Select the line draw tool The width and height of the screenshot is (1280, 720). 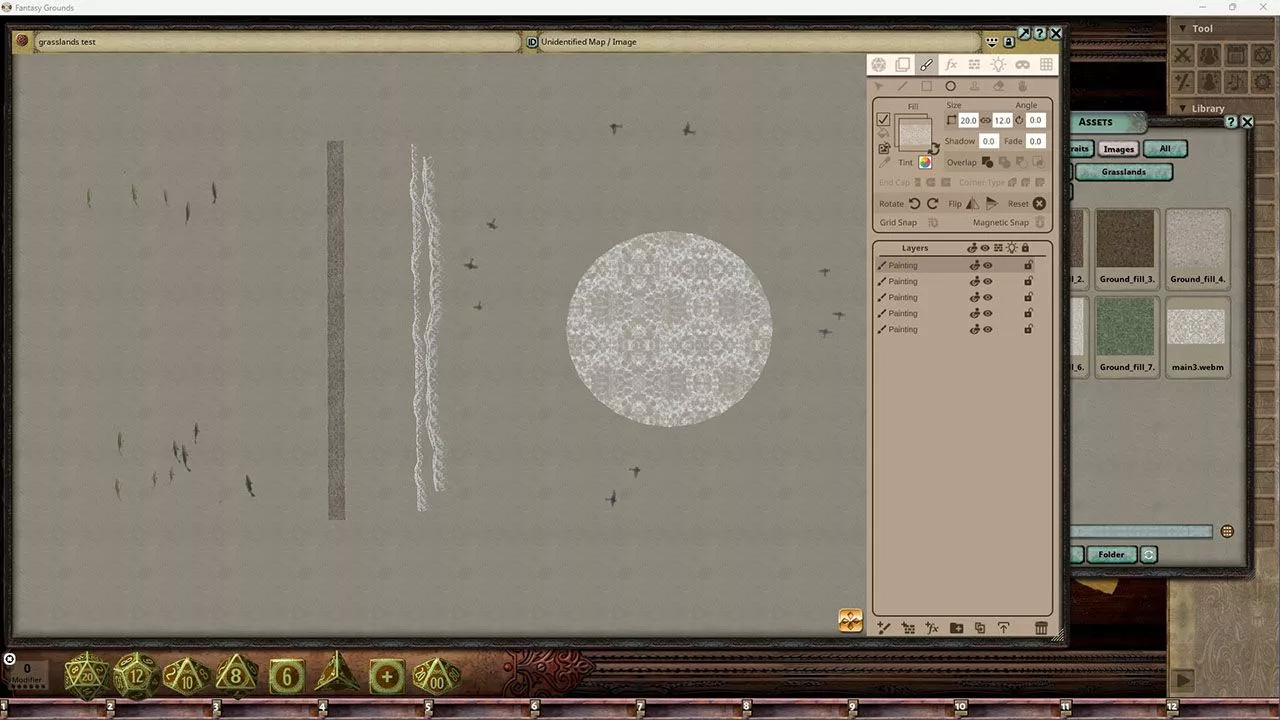point(903,87)
